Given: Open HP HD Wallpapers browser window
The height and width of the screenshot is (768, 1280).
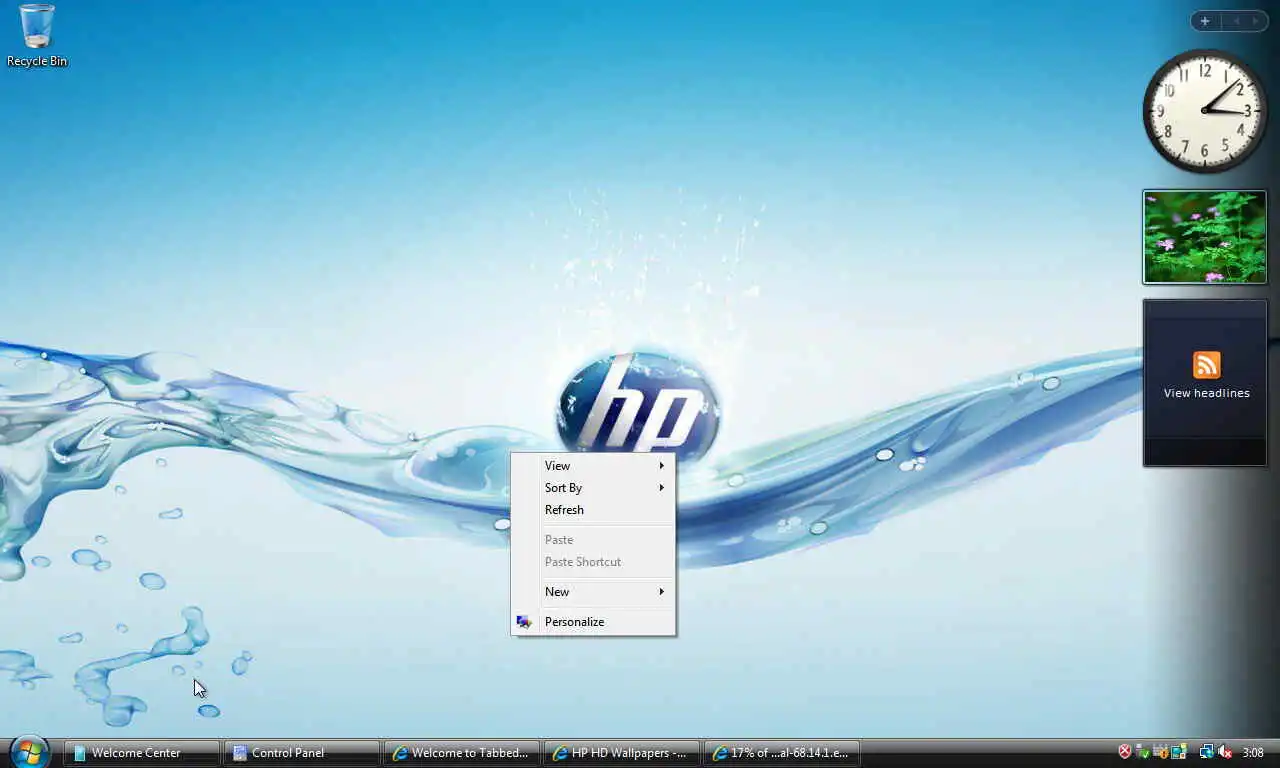Looking at the screenshot, I should (x=622, y=753).
